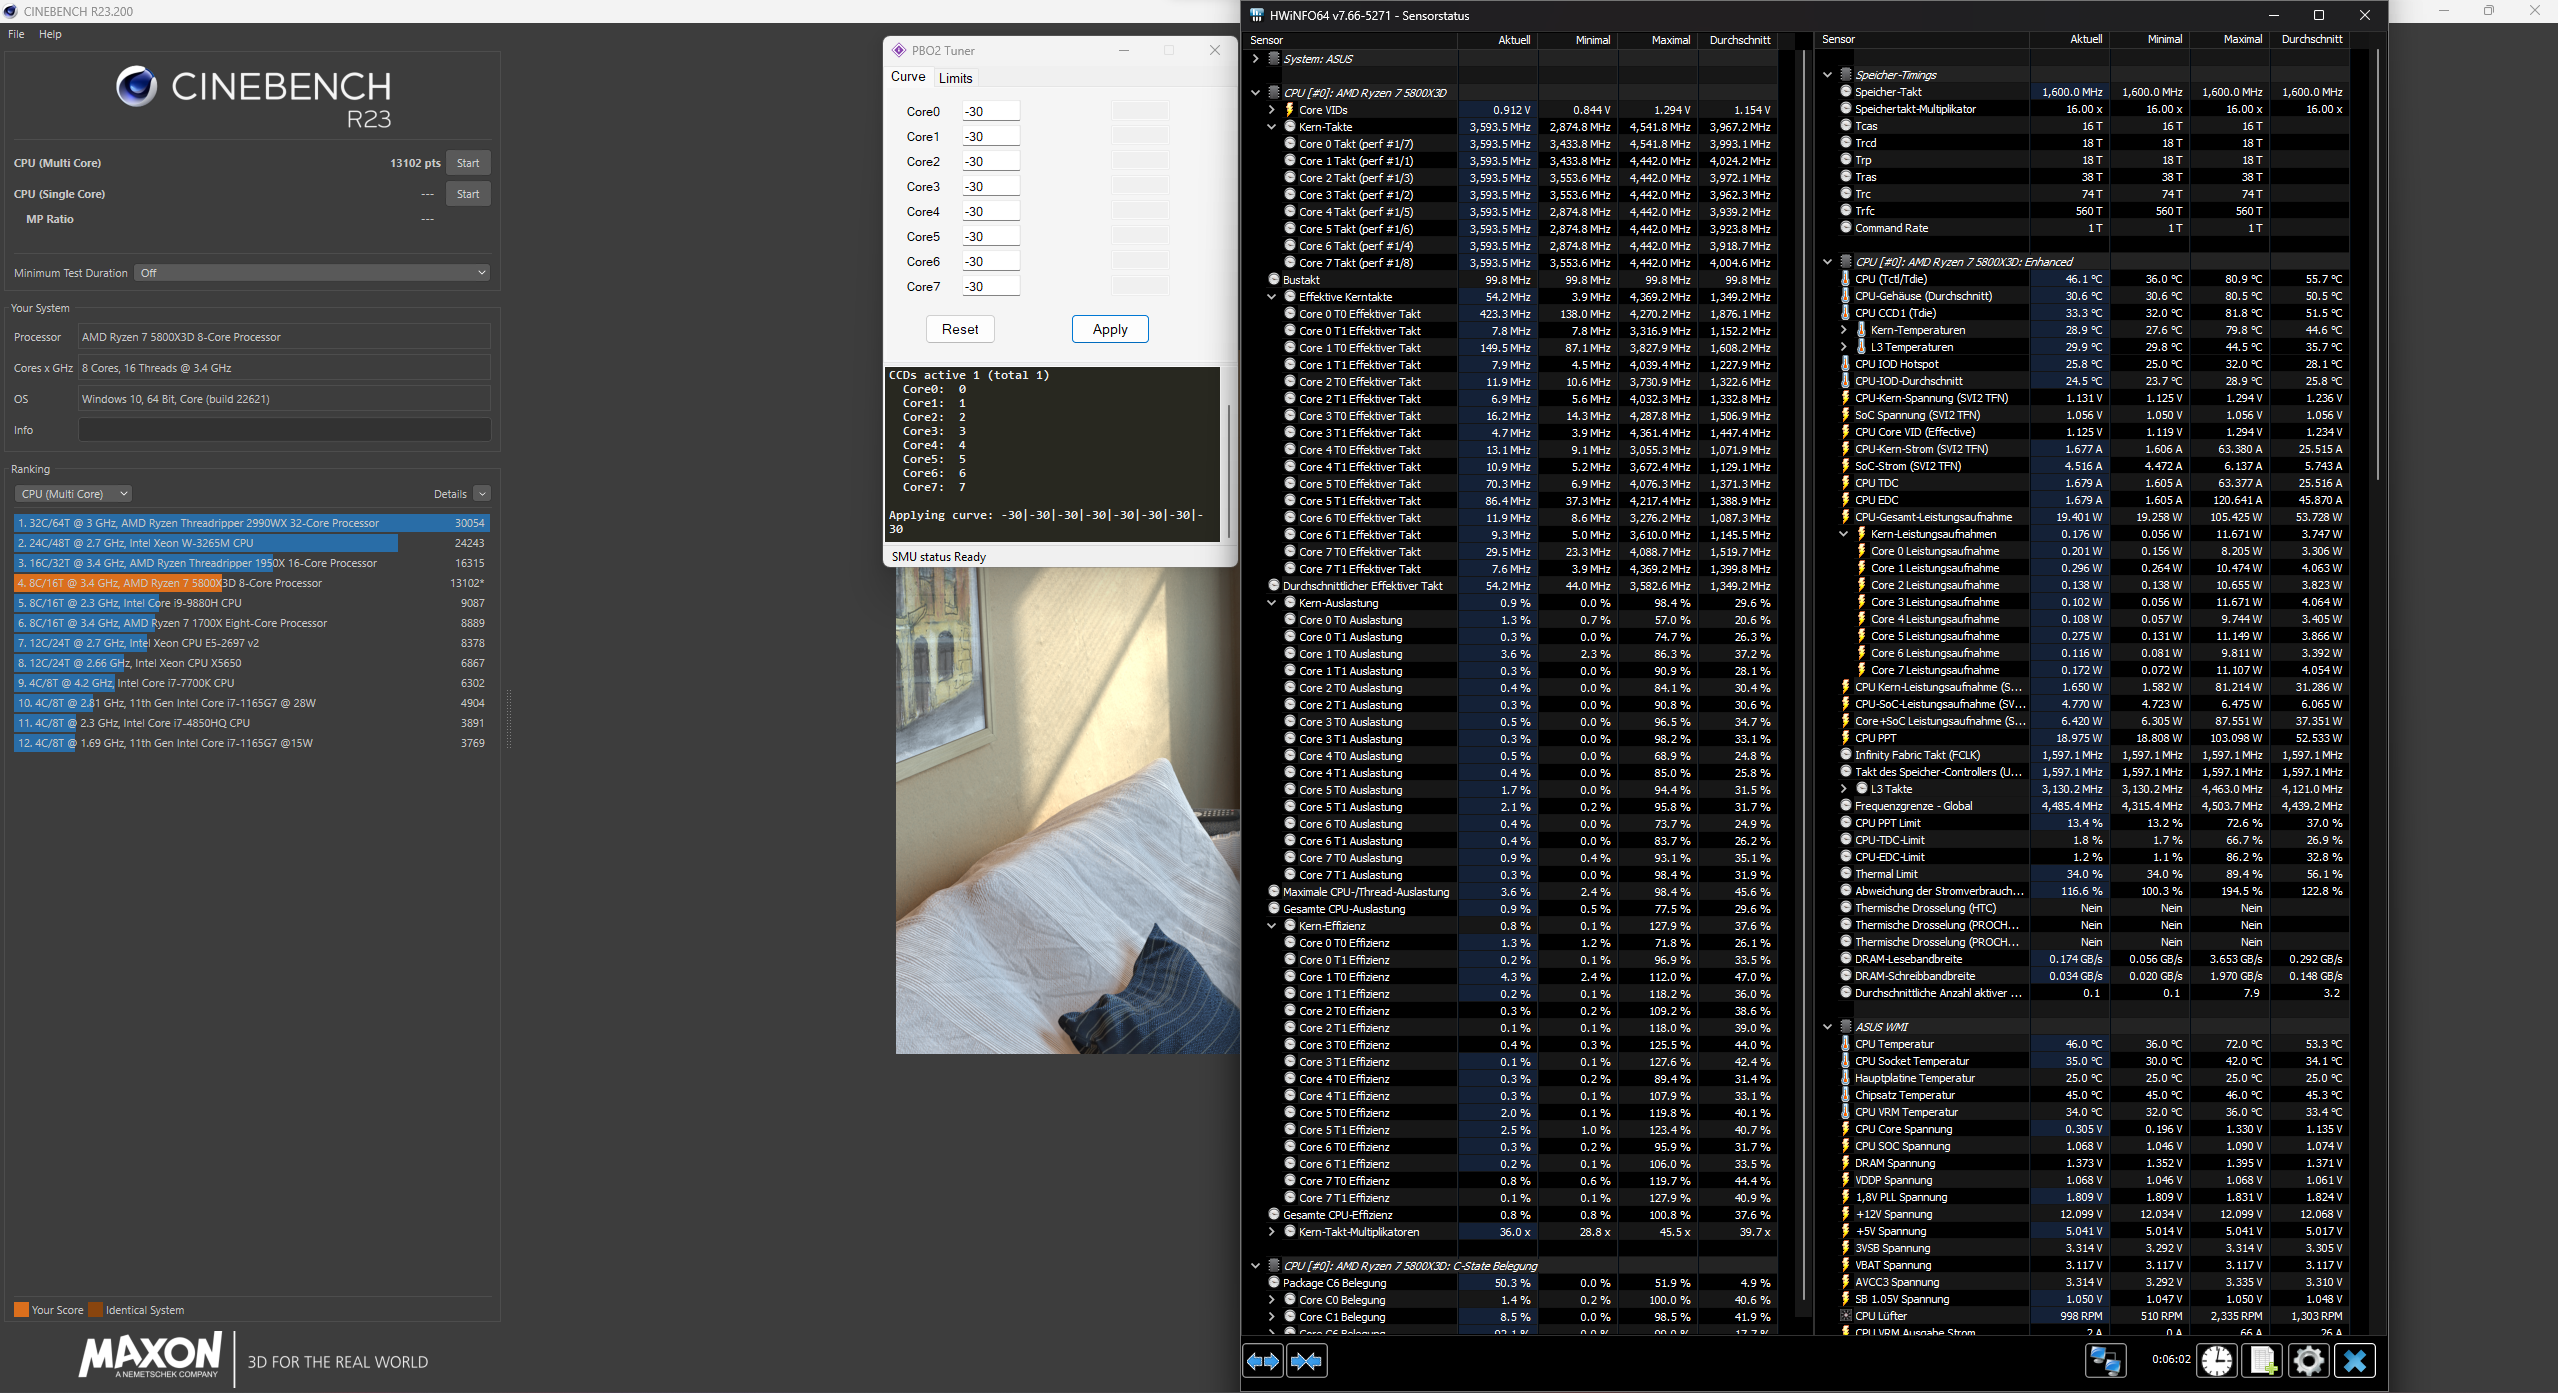Expand the Core VIDs sensor group
Screen dimensions: 2558x1393
click(x=1272, y=110)
